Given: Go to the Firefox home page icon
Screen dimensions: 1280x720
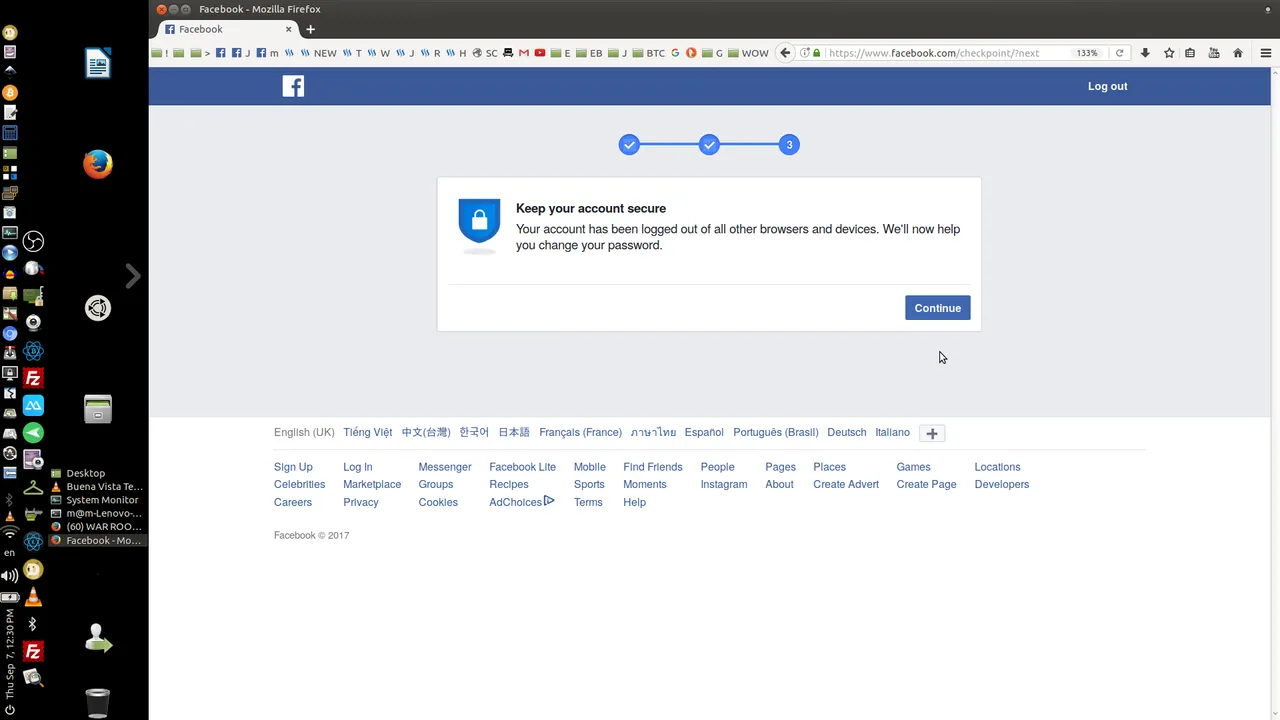Looking at the screenshot, I should (1238, 53).
